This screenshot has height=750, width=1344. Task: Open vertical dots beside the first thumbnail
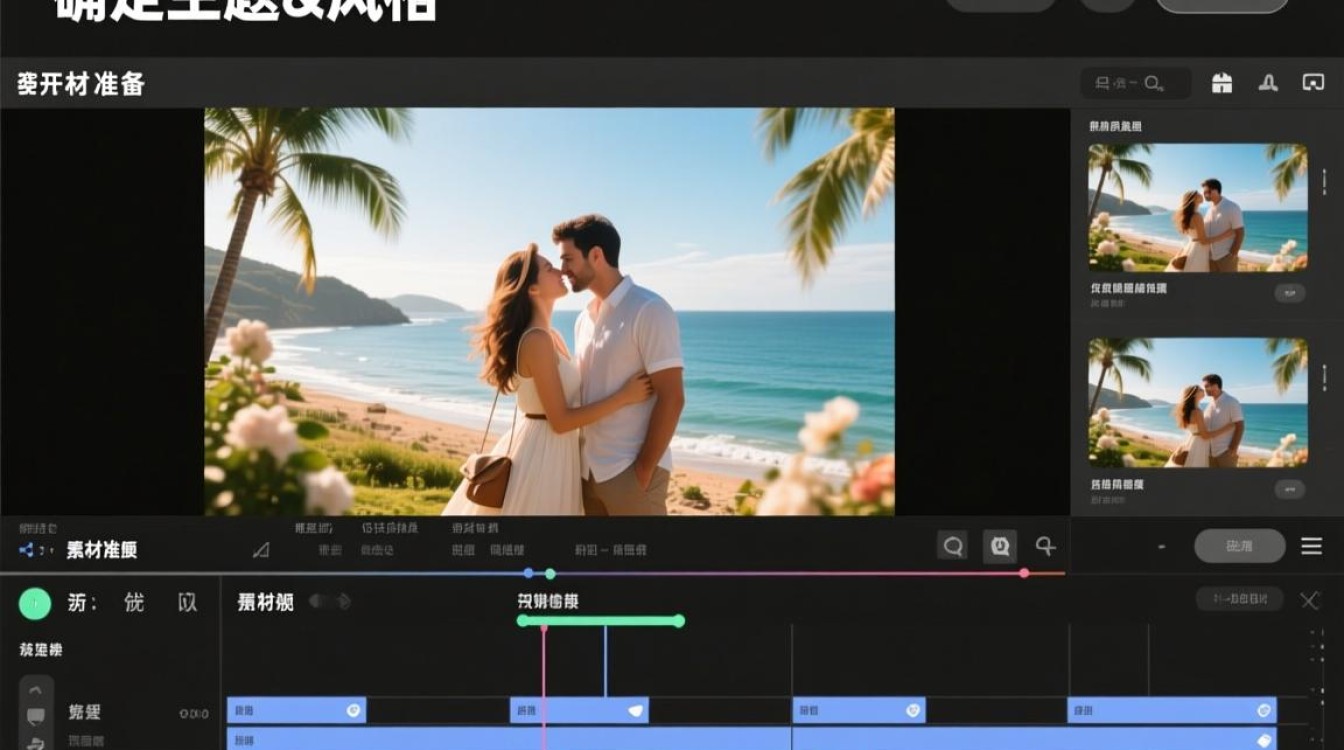click(1325, 181)
